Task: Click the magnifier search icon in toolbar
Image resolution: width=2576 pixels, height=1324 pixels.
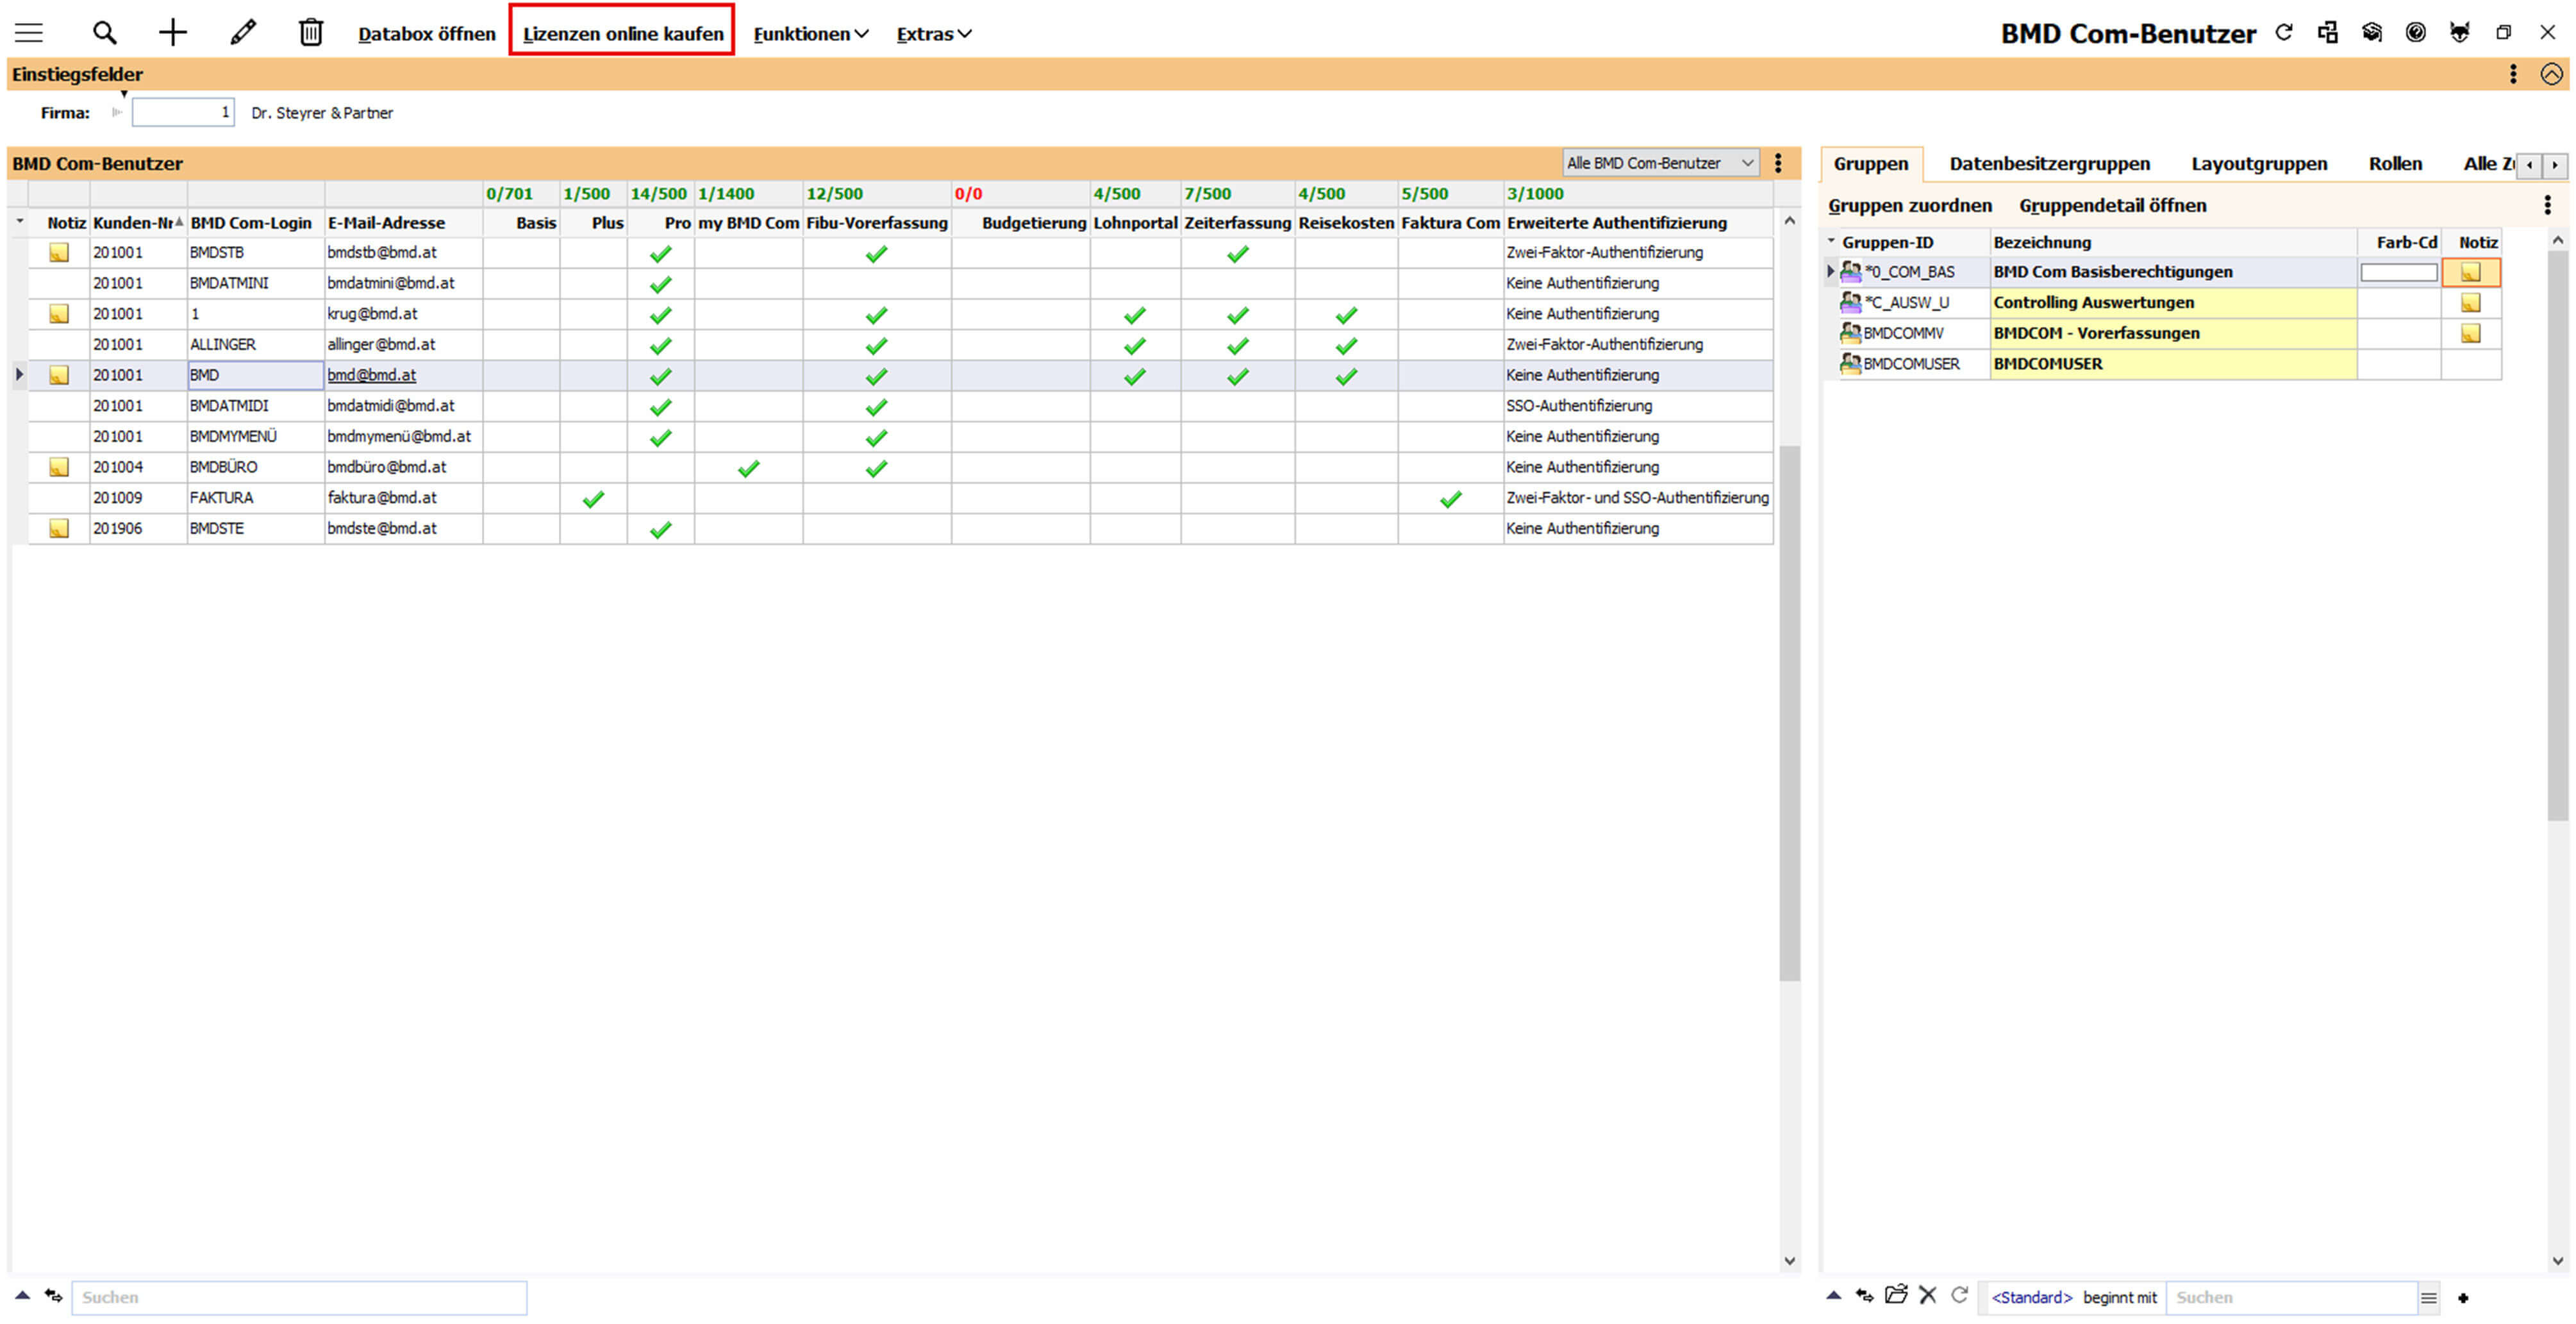Action: pos(104,33)
